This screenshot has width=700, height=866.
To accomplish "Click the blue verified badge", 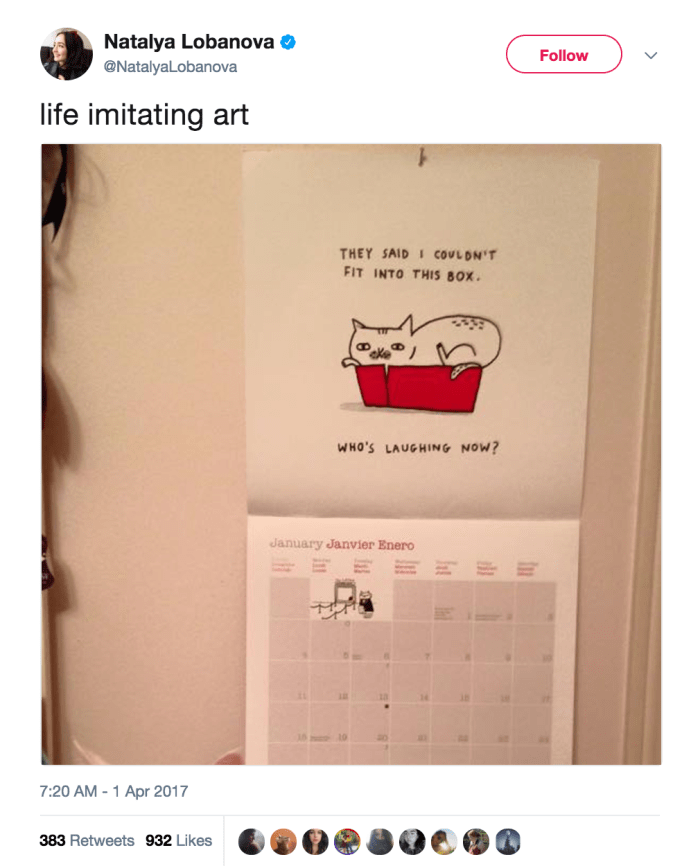I will tap(288, 42).
